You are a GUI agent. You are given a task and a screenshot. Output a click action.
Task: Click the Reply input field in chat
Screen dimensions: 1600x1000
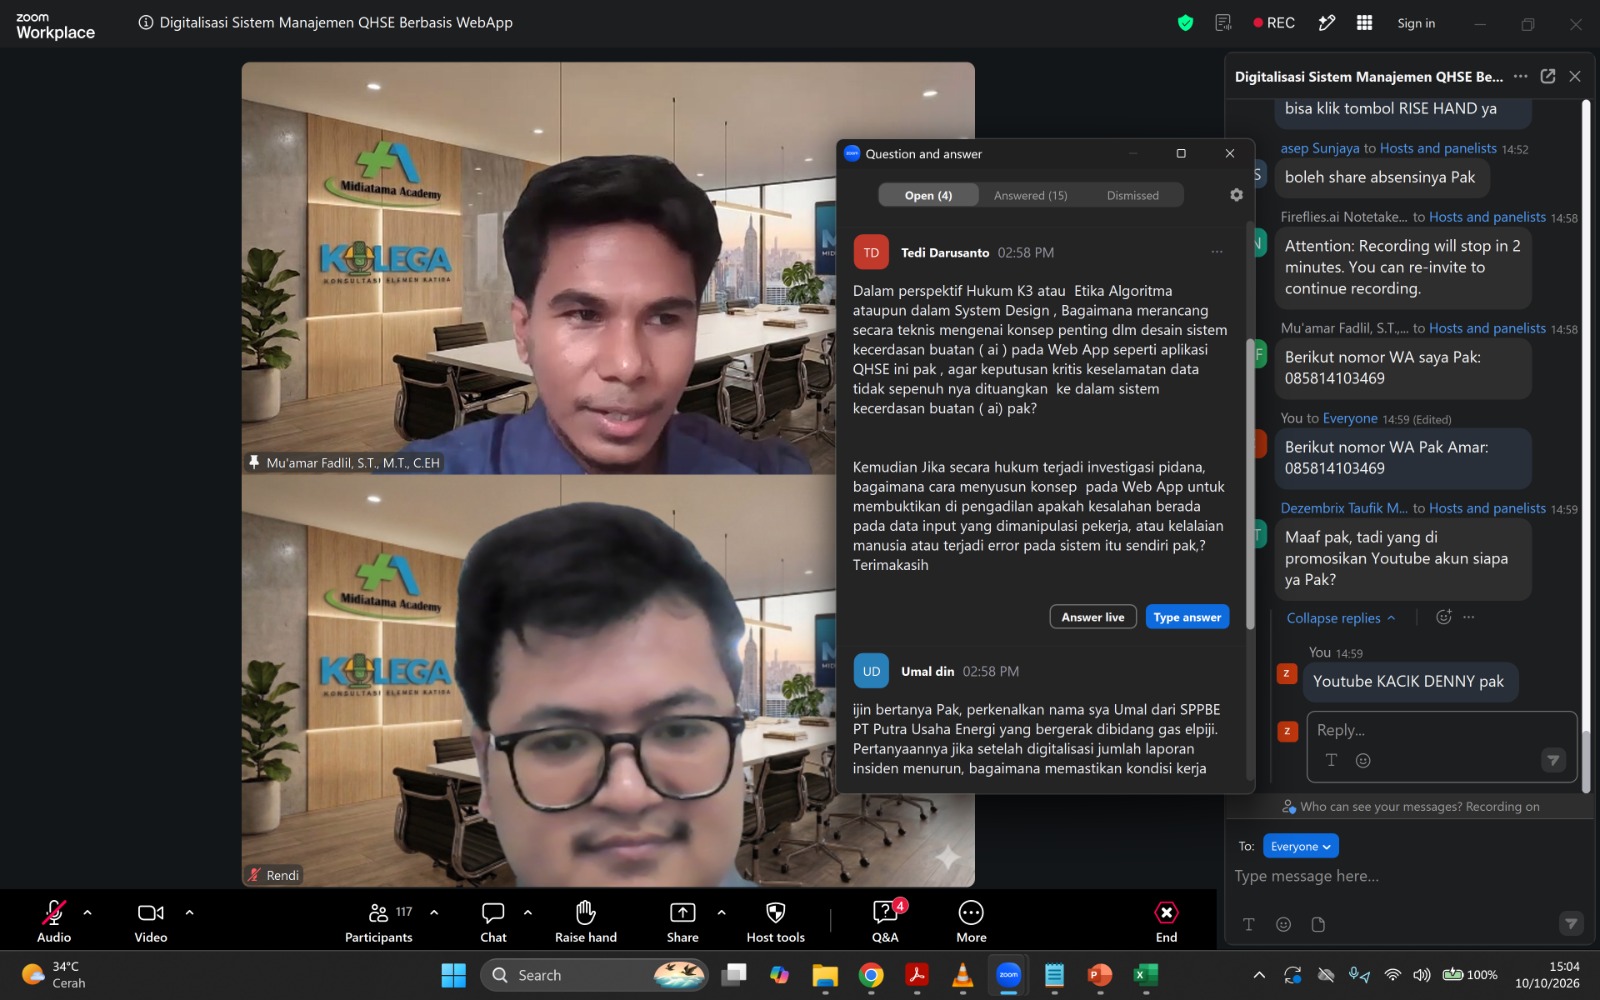1442,747
